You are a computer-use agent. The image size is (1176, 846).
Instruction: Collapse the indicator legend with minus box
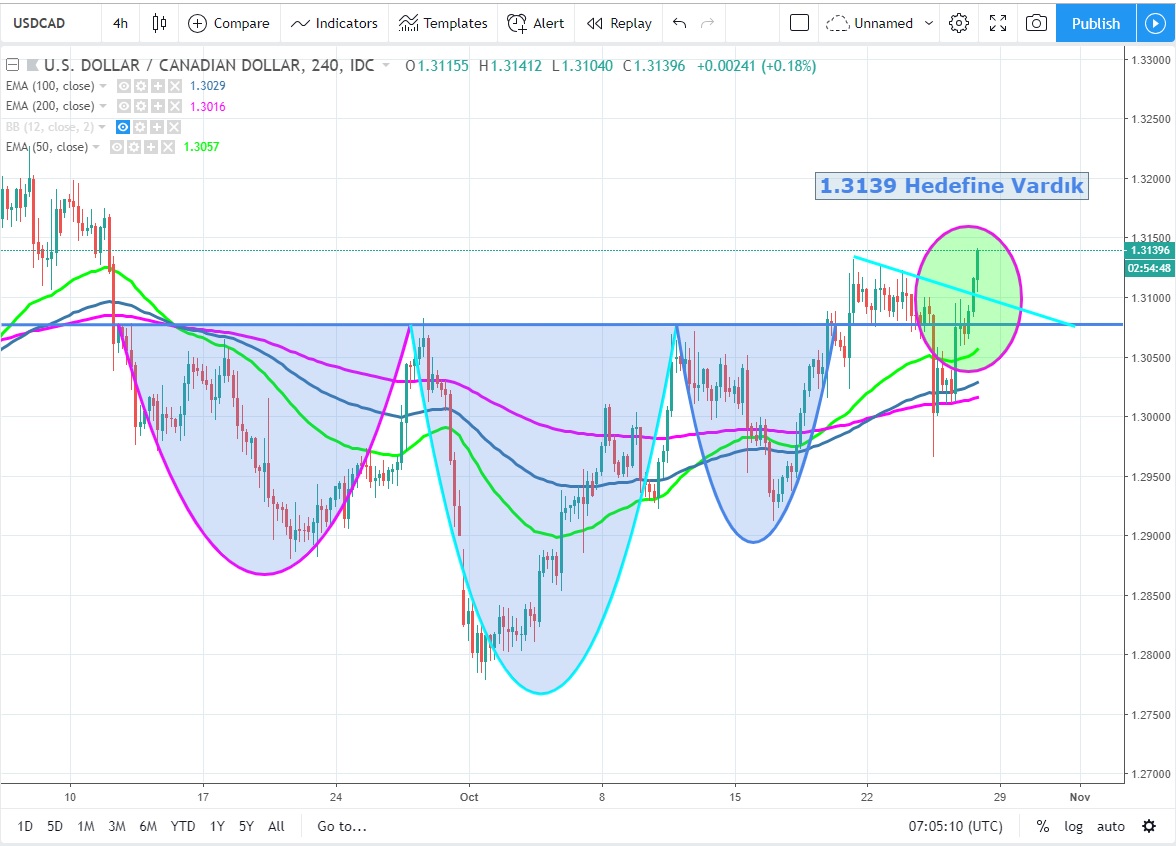click(12, 66)
